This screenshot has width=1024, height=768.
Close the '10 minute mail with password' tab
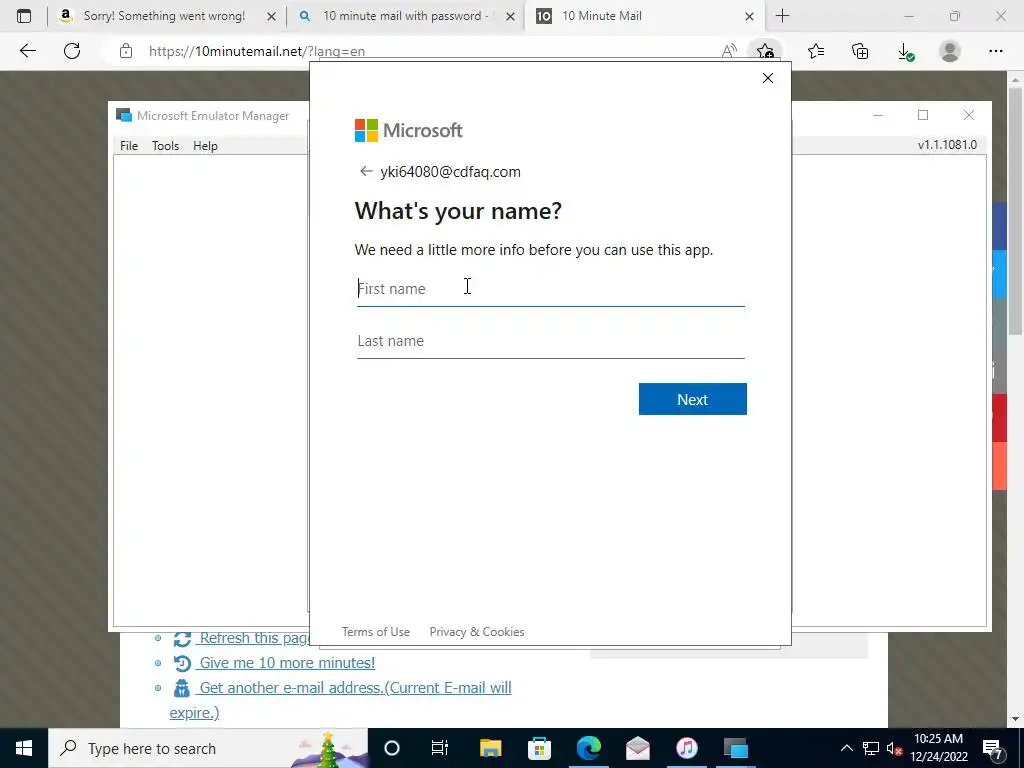pyautogui.click(x=510, y=16)
